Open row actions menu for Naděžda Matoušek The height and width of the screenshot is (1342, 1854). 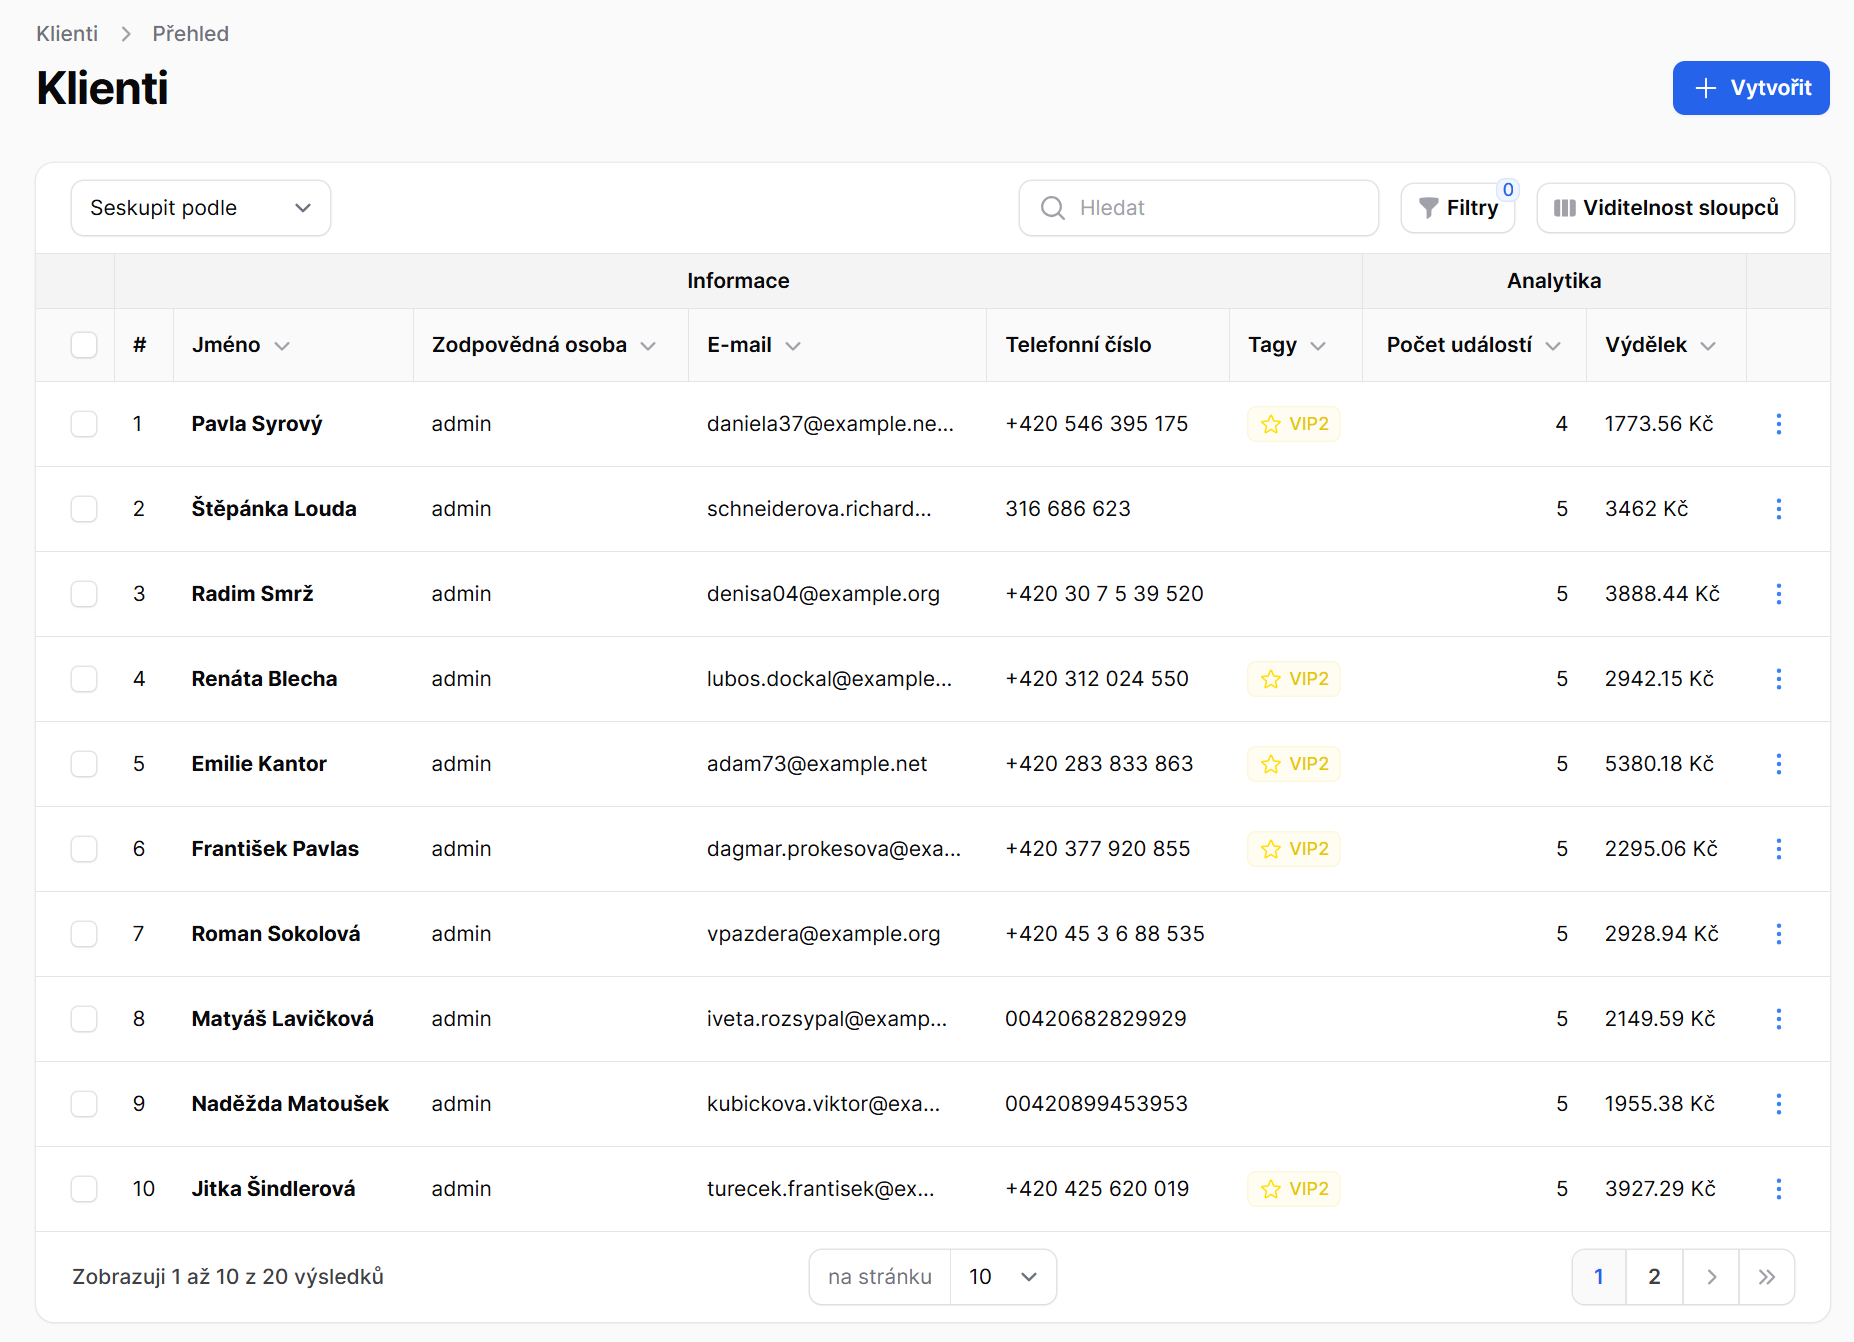tap(1778, 1104)
